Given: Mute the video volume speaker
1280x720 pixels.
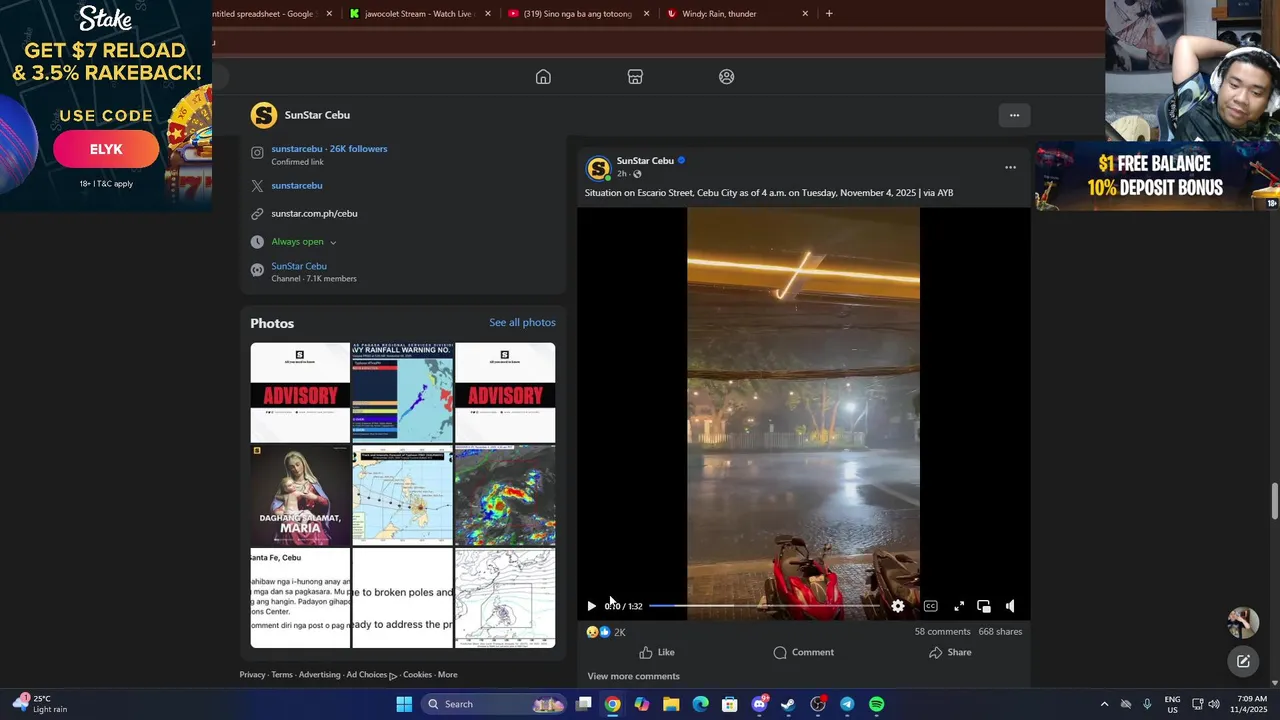Looking at the screenshot, I should tap(1010, 606).
